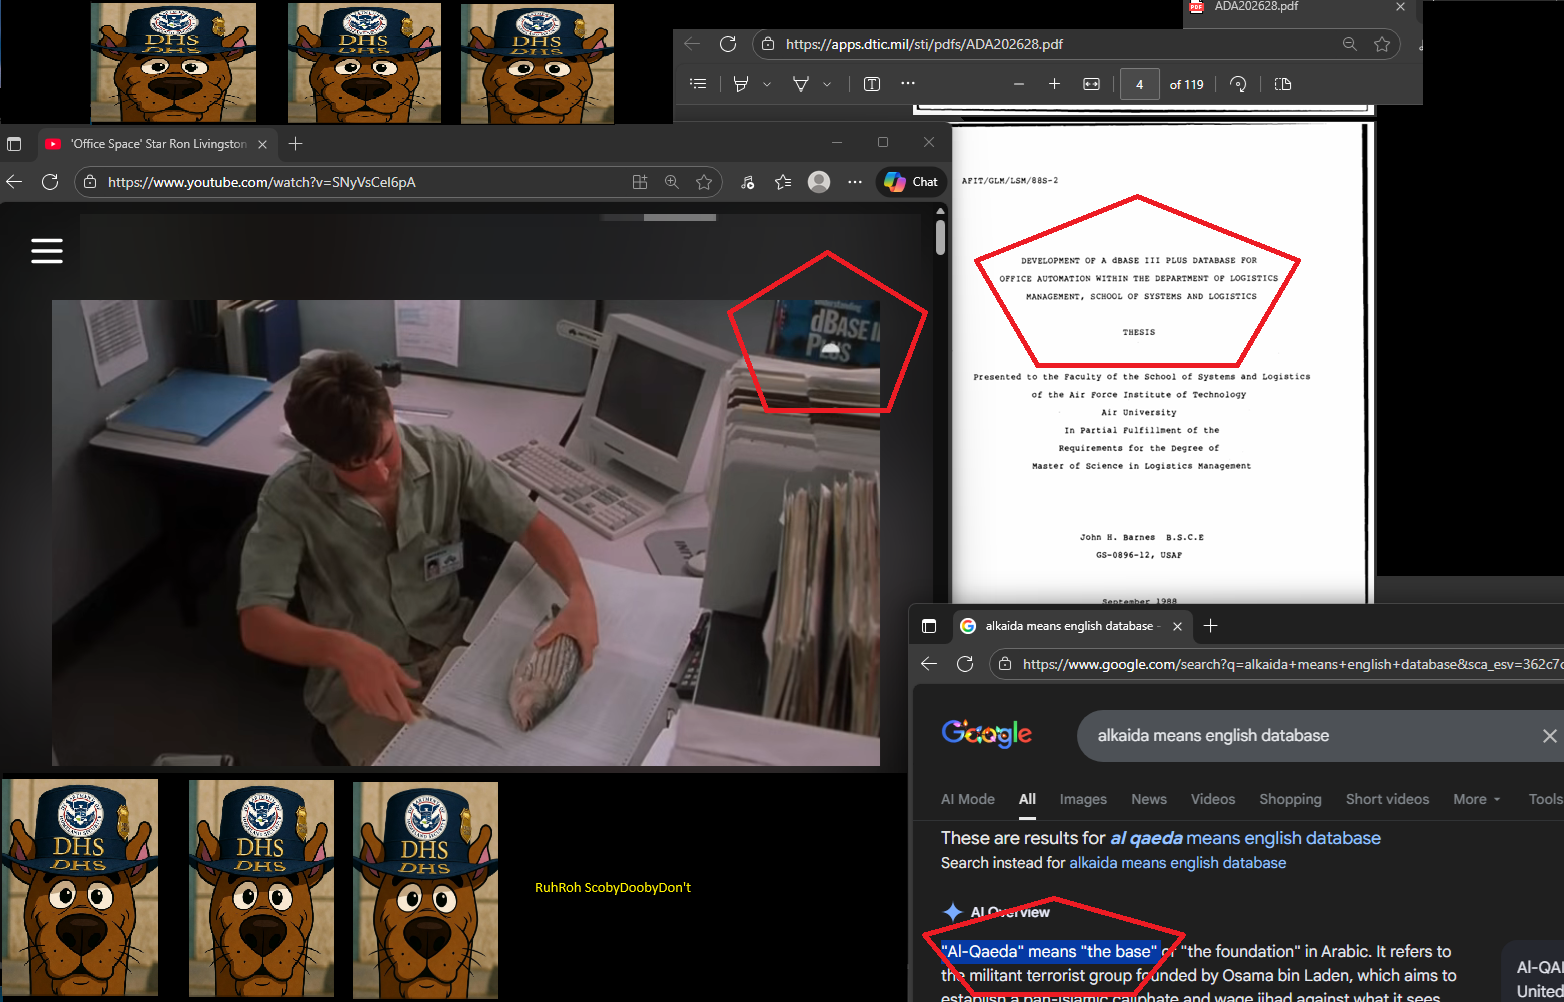This screenshot has height=1002, width=1564.
Task: Click the YouTube page vertical scrollbar thumb
Action: (x=940, y=237)
